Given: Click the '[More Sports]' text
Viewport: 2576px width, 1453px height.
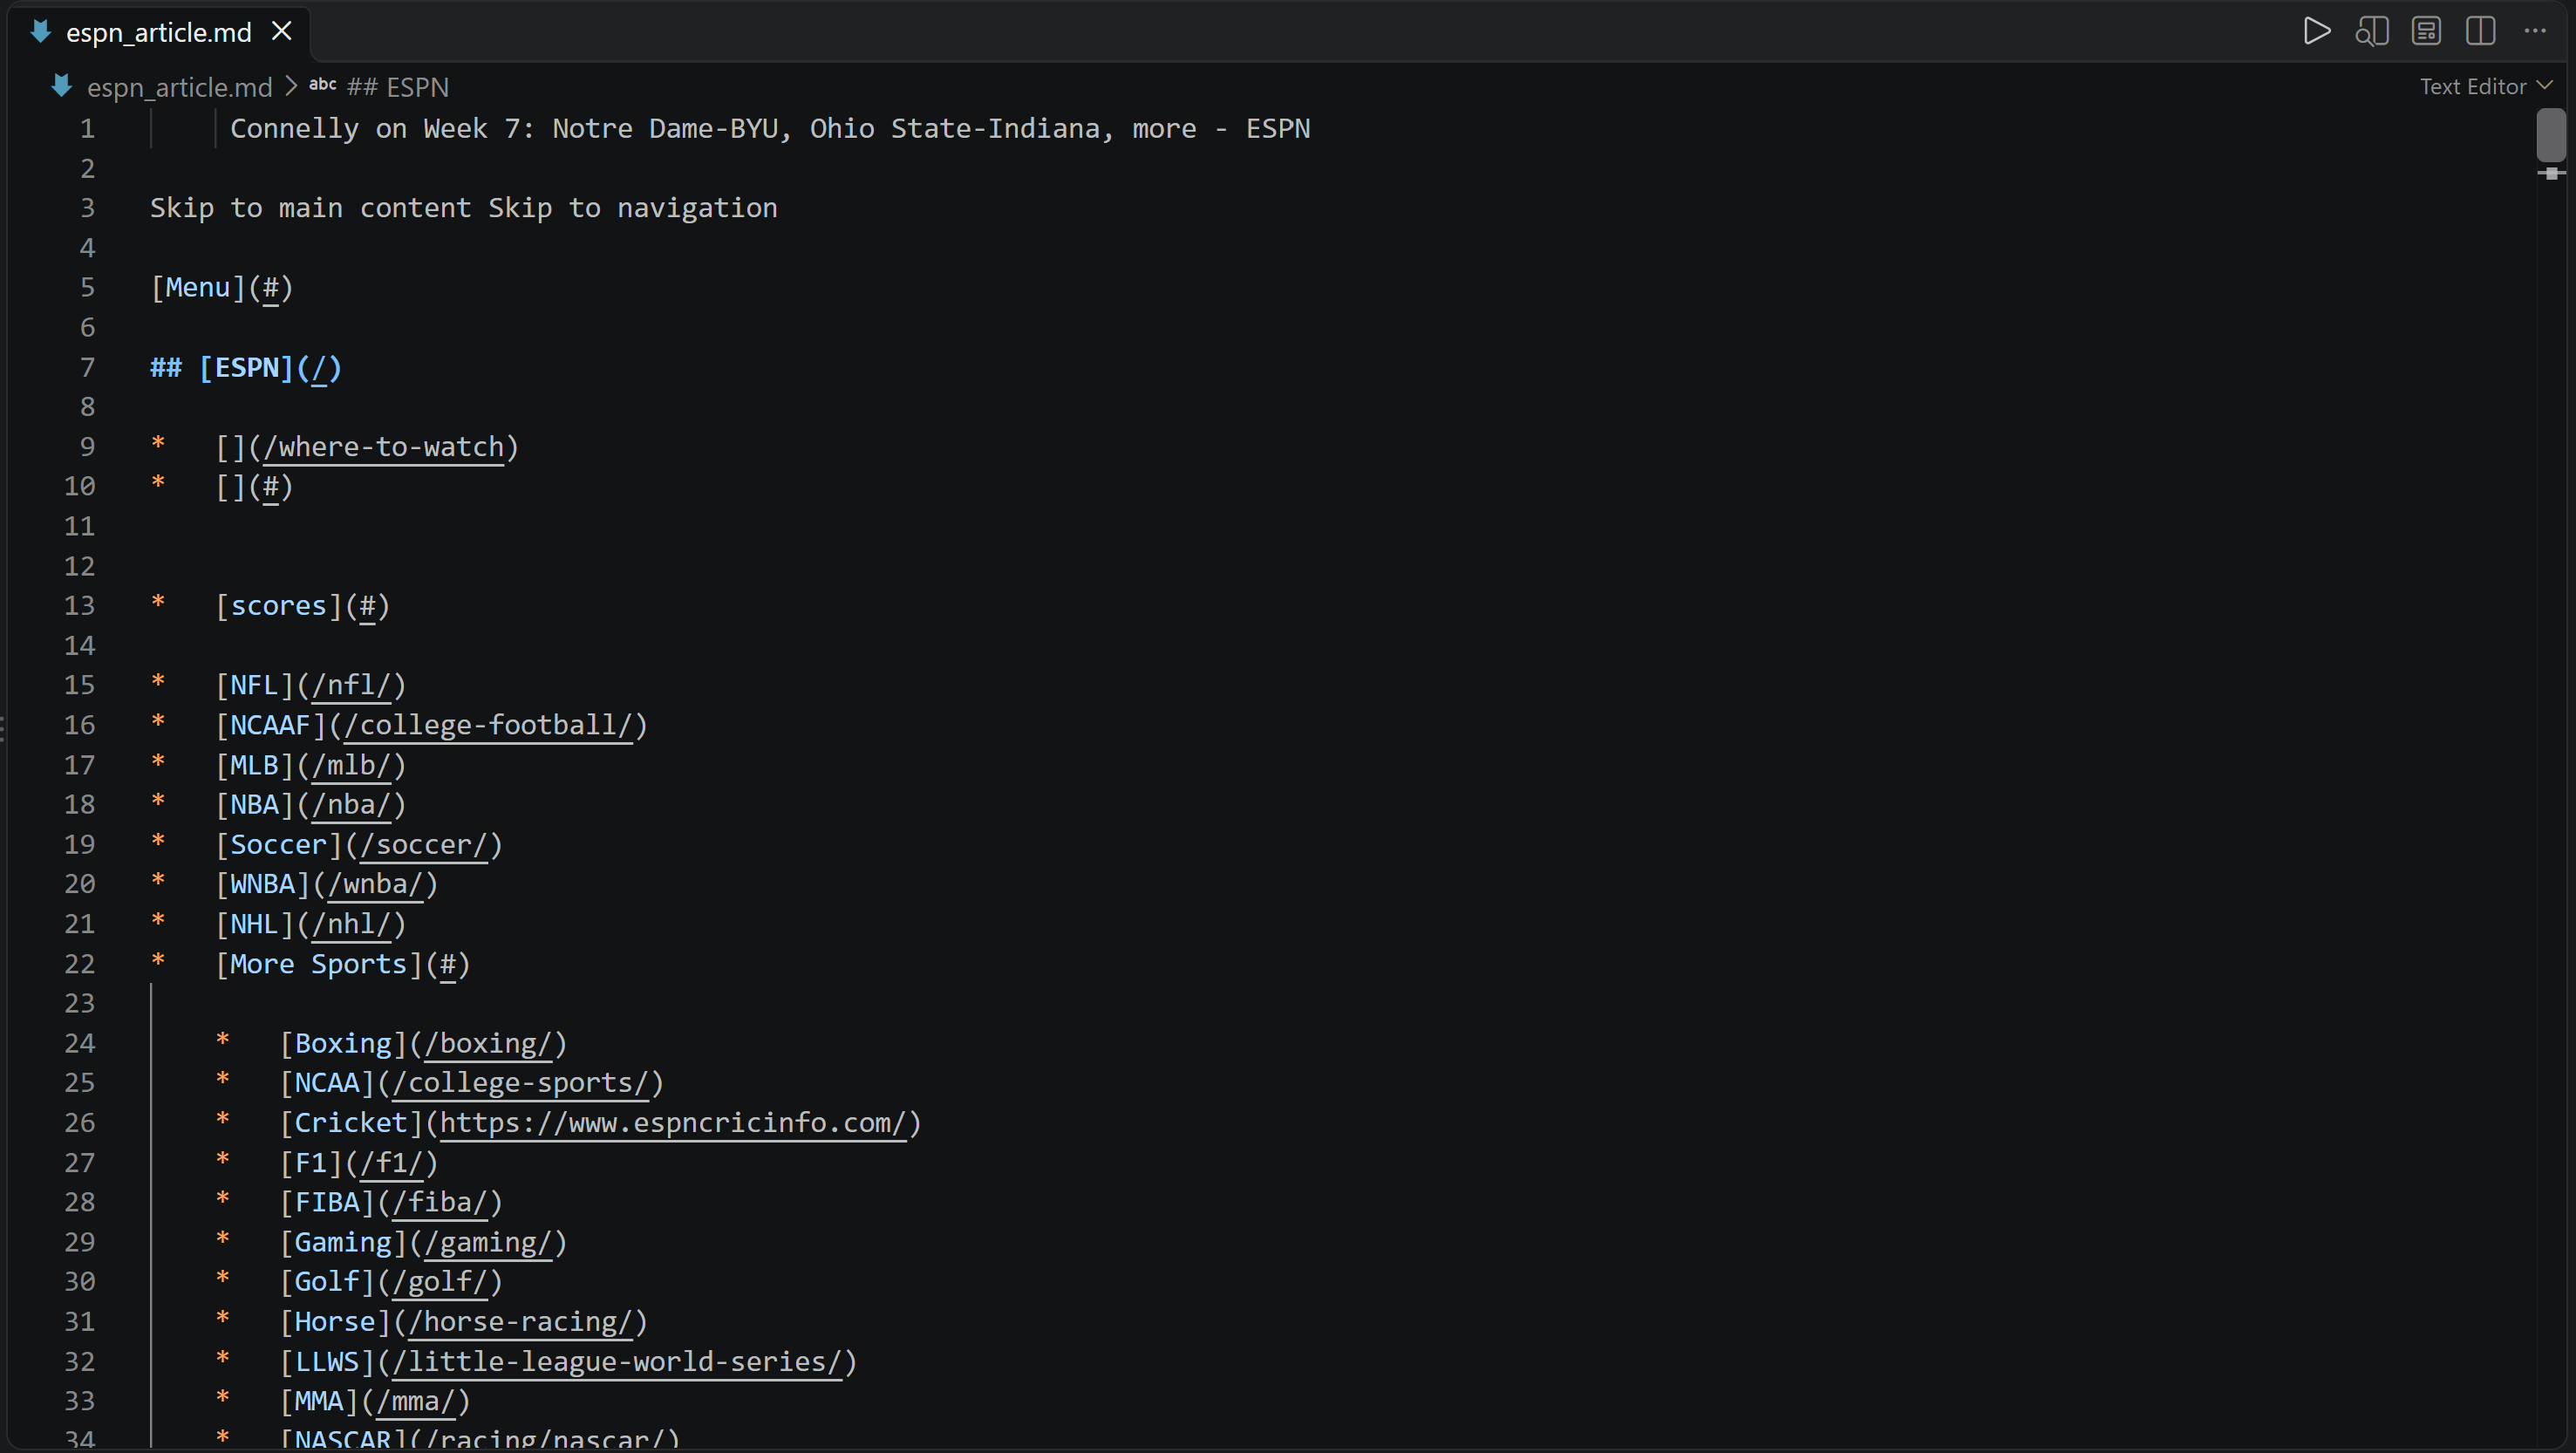Looking at the screenshot, I should [319, 964].
